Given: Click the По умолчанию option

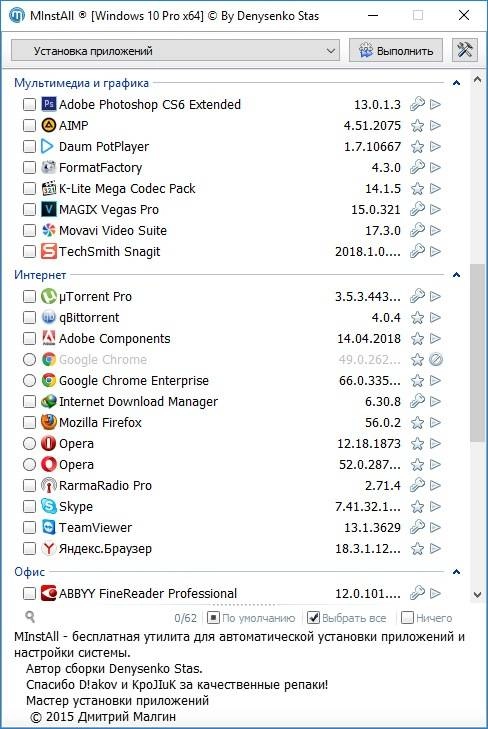Looking at the screenshot, I should 251,617.
